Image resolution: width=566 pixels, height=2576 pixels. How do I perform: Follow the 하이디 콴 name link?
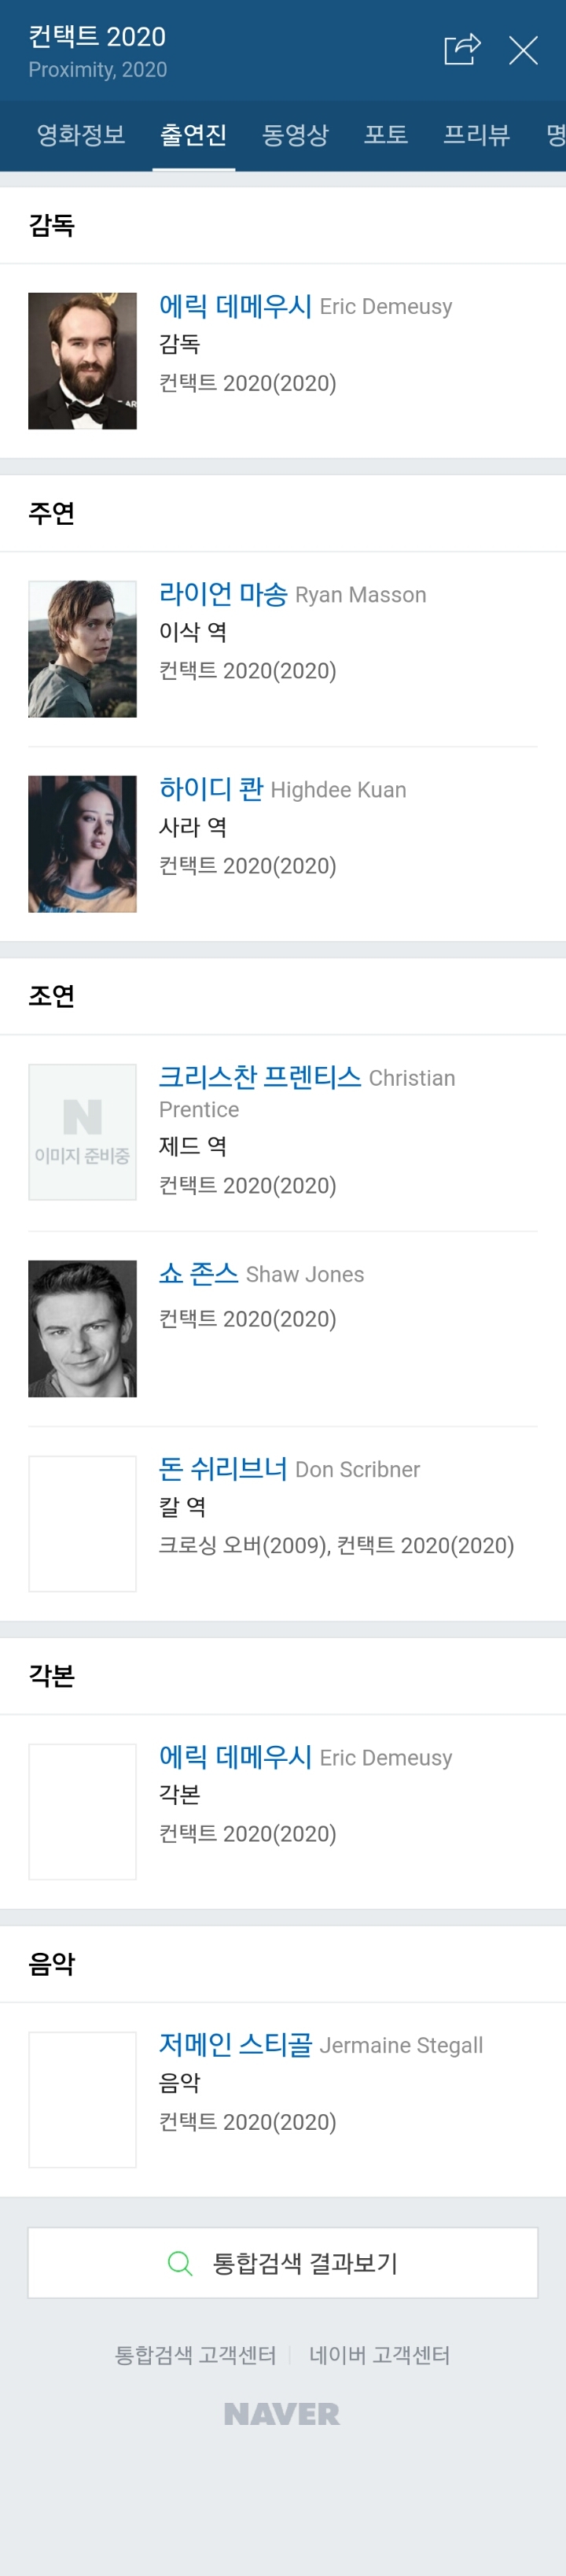(x=211, y=789)
